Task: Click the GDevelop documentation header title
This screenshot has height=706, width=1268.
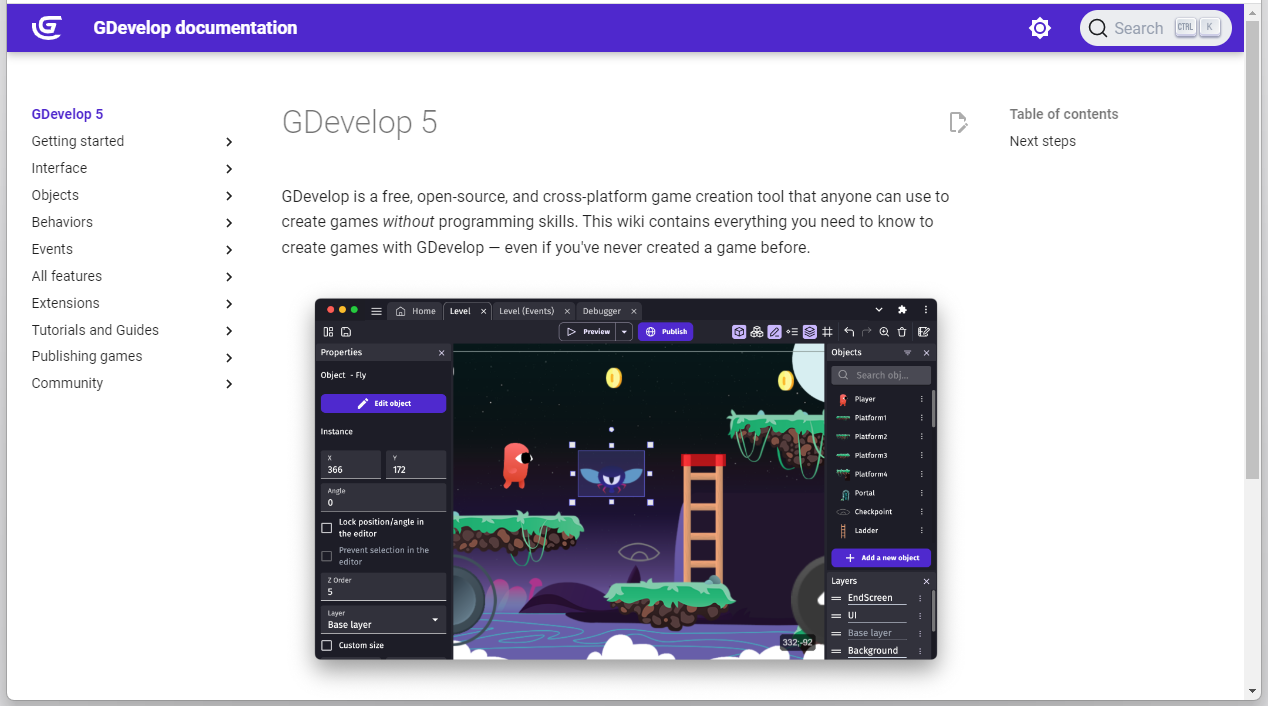Action: click(195, 28)
